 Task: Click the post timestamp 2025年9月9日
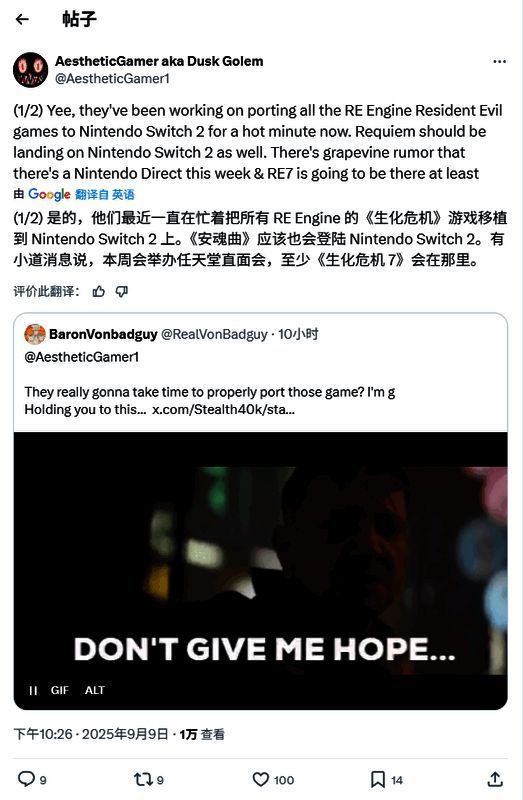pyautogui.click(x=124, y=734)
